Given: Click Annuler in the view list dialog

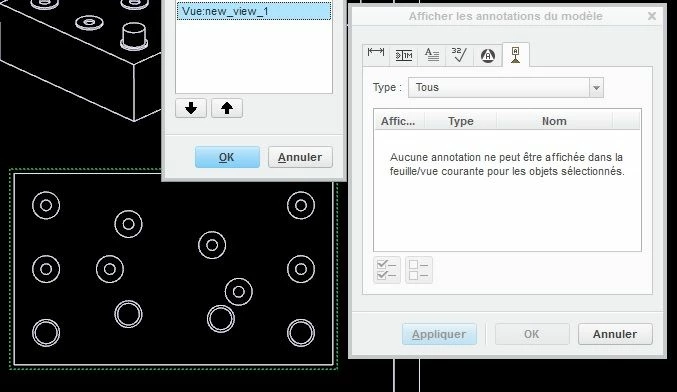Looking at the screenshot, I should point(300,157).
